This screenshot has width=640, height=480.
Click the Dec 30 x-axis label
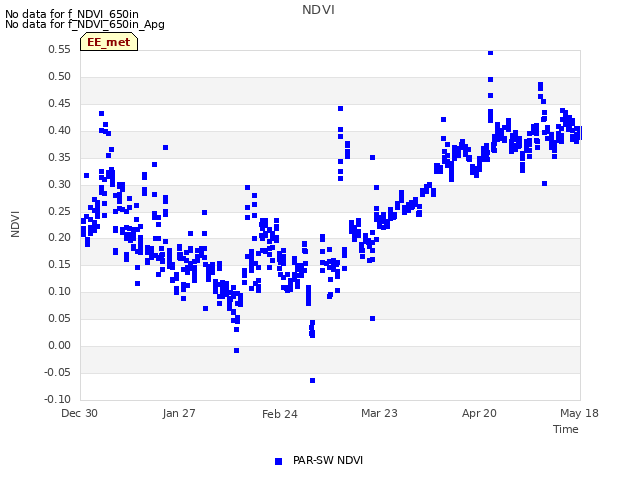tap(80, 413)
